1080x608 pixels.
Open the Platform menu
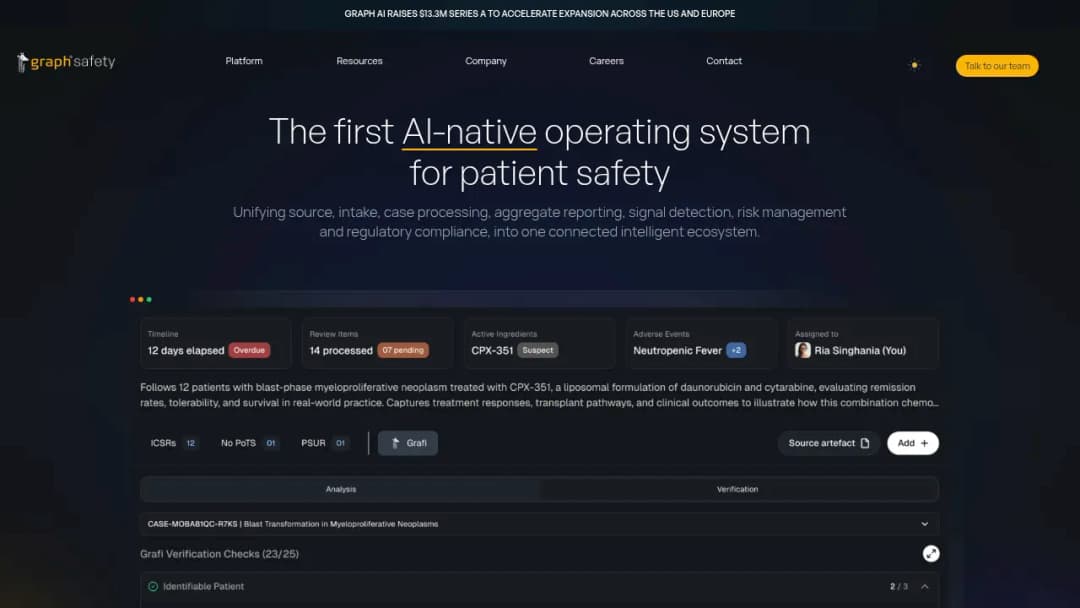(x=244, y=61)
